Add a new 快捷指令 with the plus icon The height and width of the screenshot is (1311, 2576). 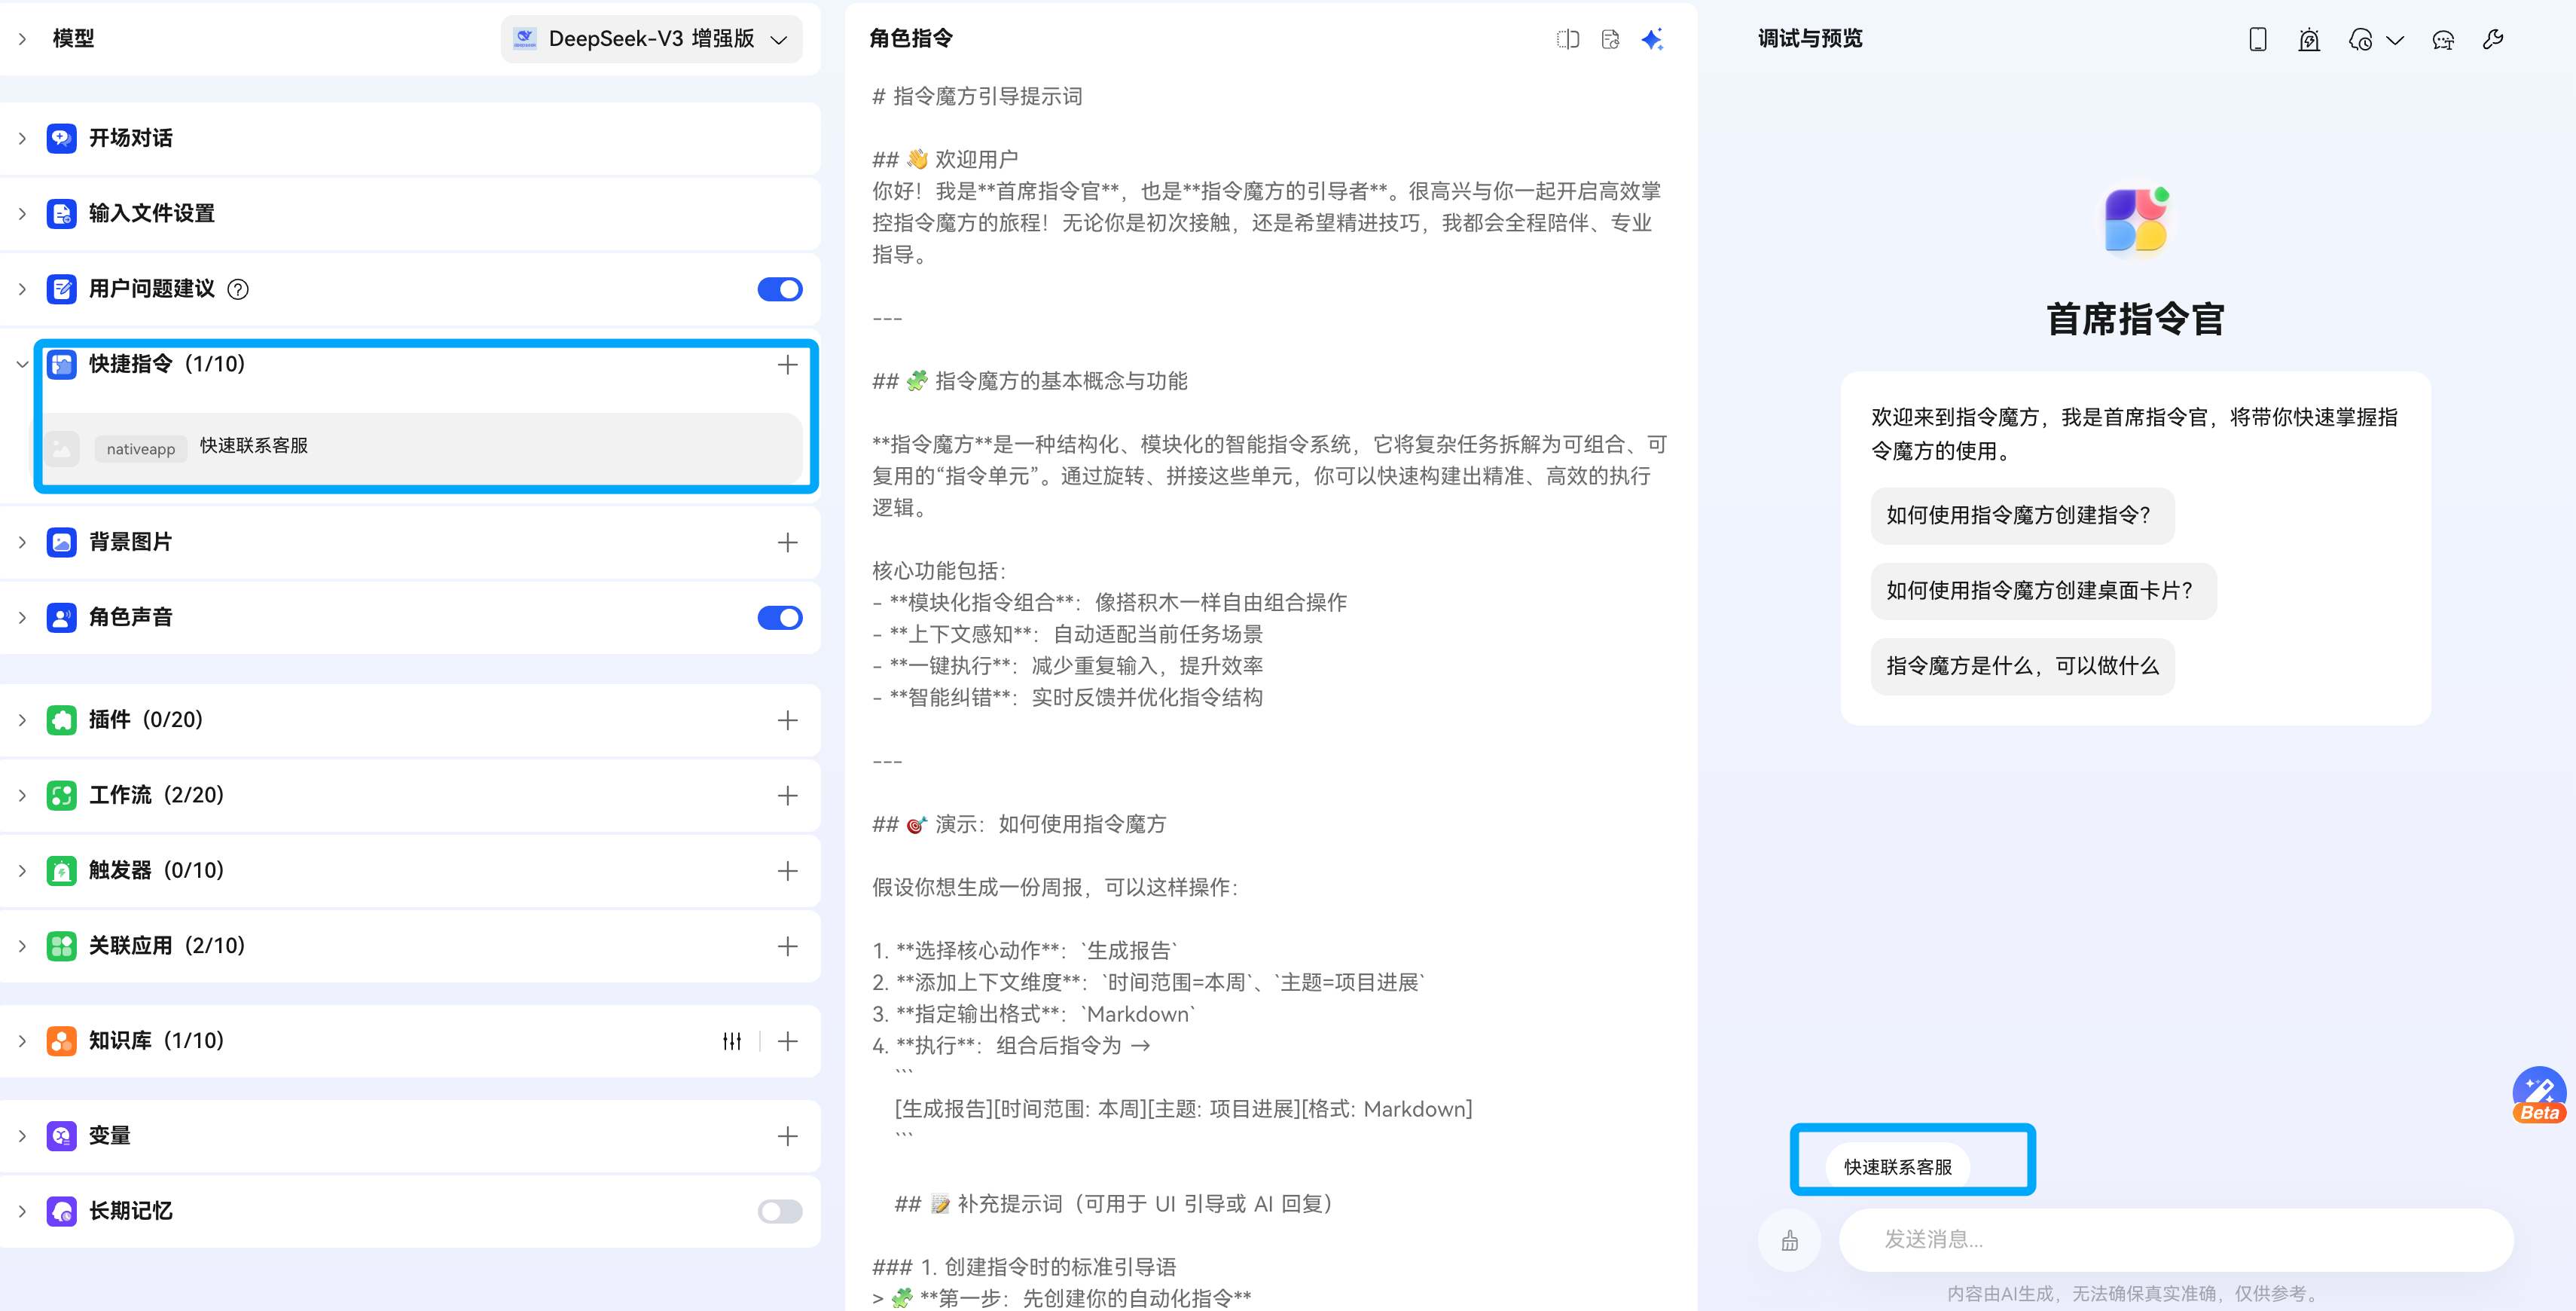tap(788, 364)
